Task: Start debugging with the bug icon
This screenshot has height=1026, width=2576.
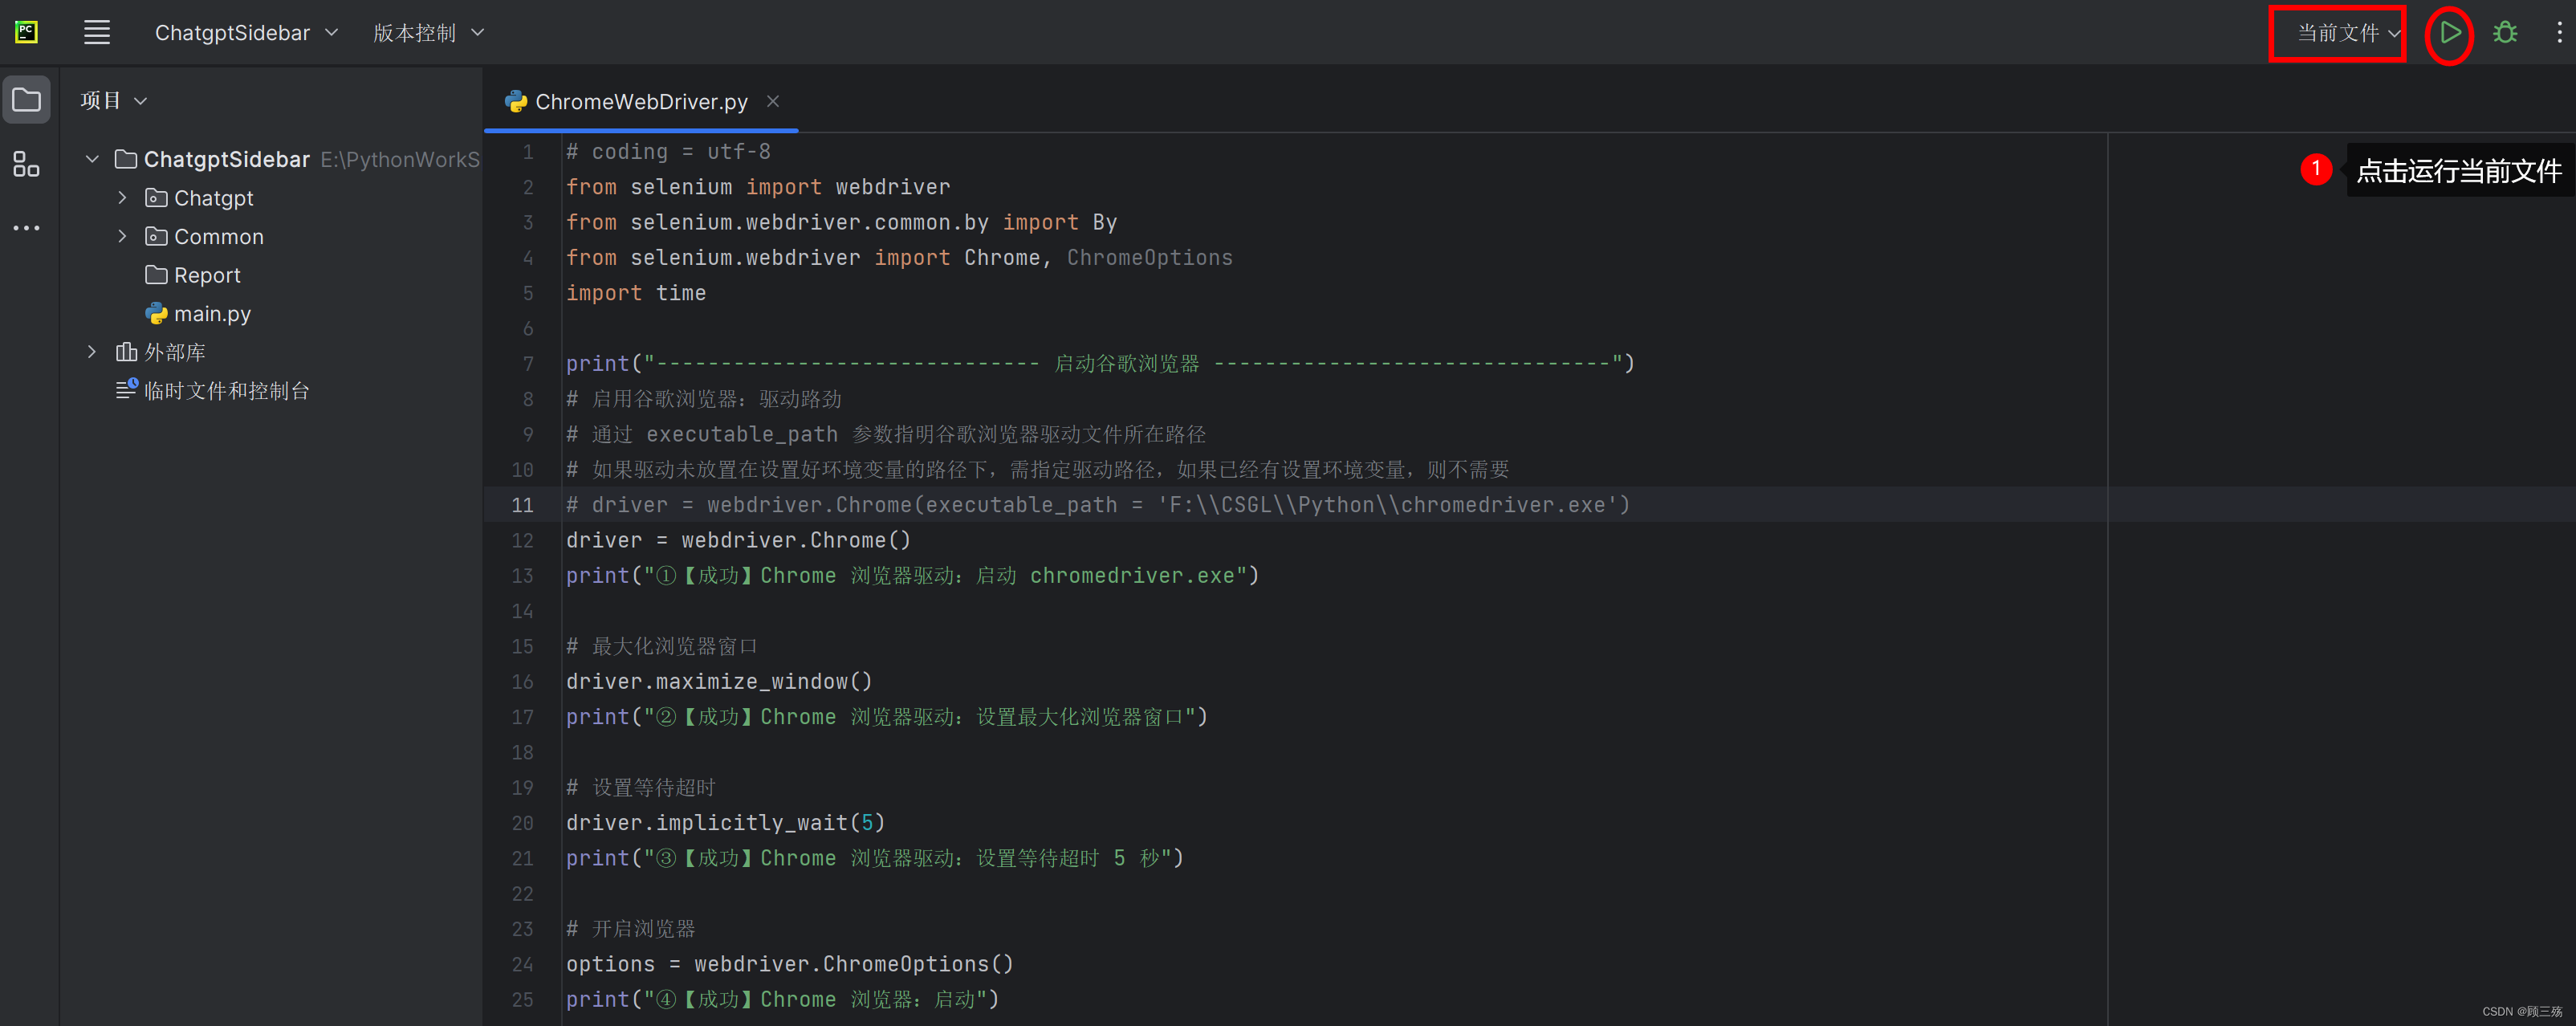Action: click(x=2505, y=33)
